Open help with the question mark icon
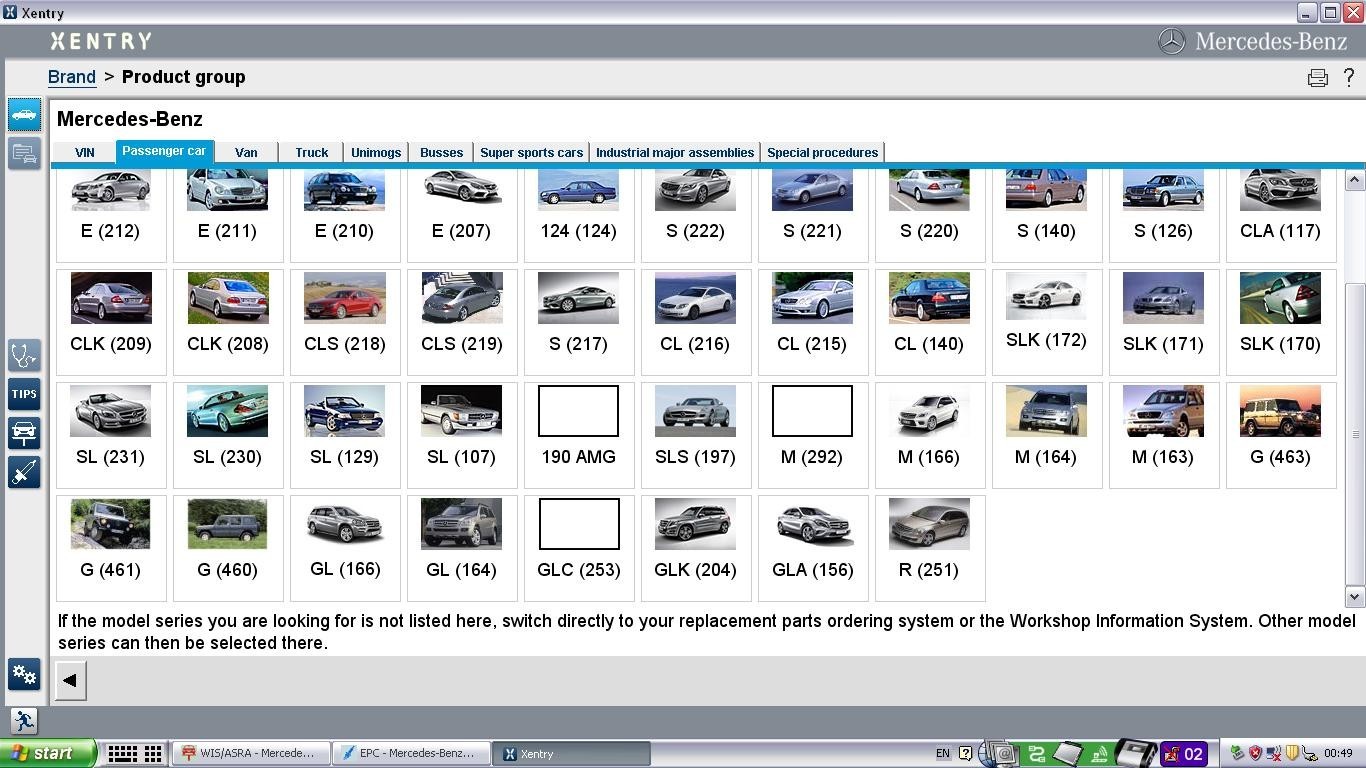Image resolution: width=1366 pixels, height=768 pixels. point(1349,78)
